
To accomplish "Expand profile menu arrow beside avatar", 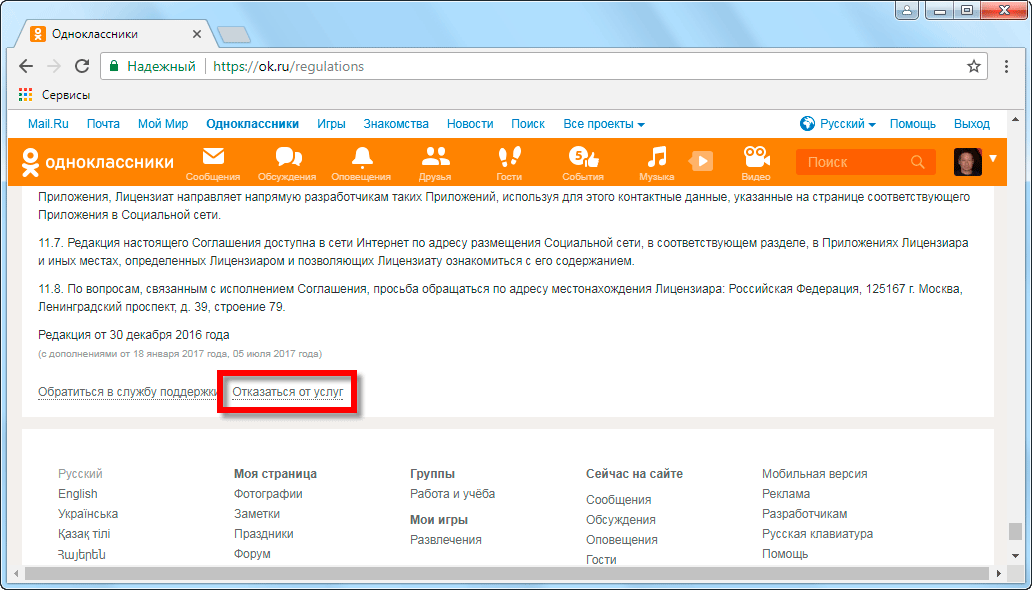I will click(x=993, y=159).
